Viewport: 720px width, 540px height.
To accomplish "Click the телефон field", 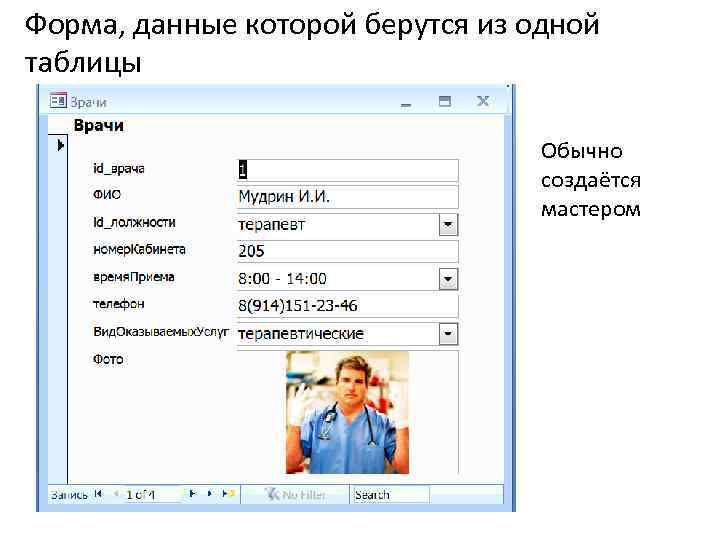I will click(347, 306).
